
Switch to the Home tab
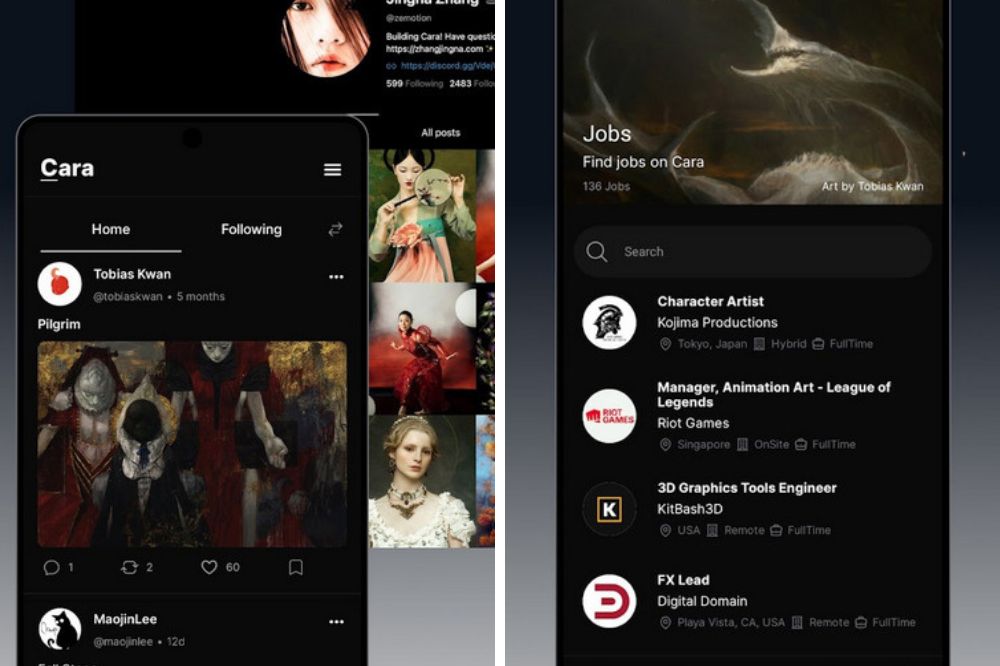pos(111,229)
